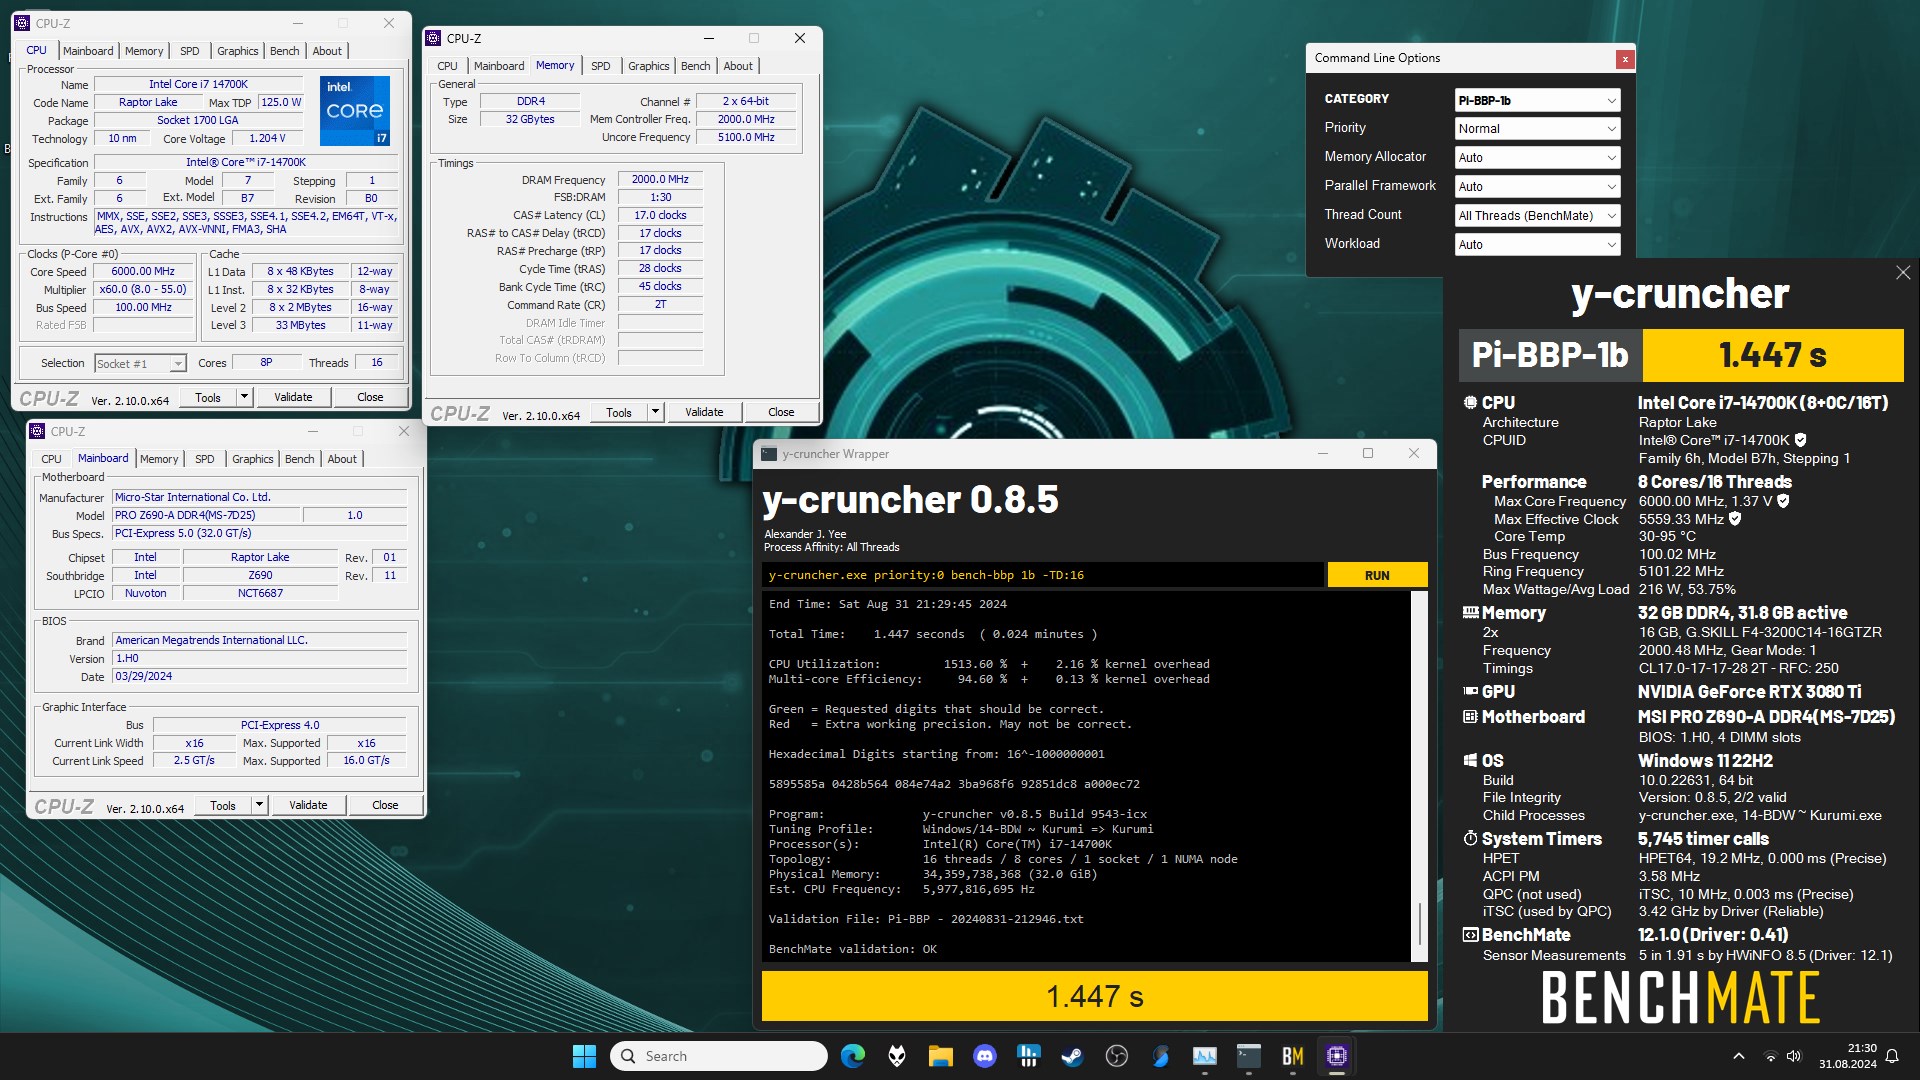Click the motherboard model PRO Z690-A DDR4
This screenshot has height=1080, width=1920.
coord(206,516)
